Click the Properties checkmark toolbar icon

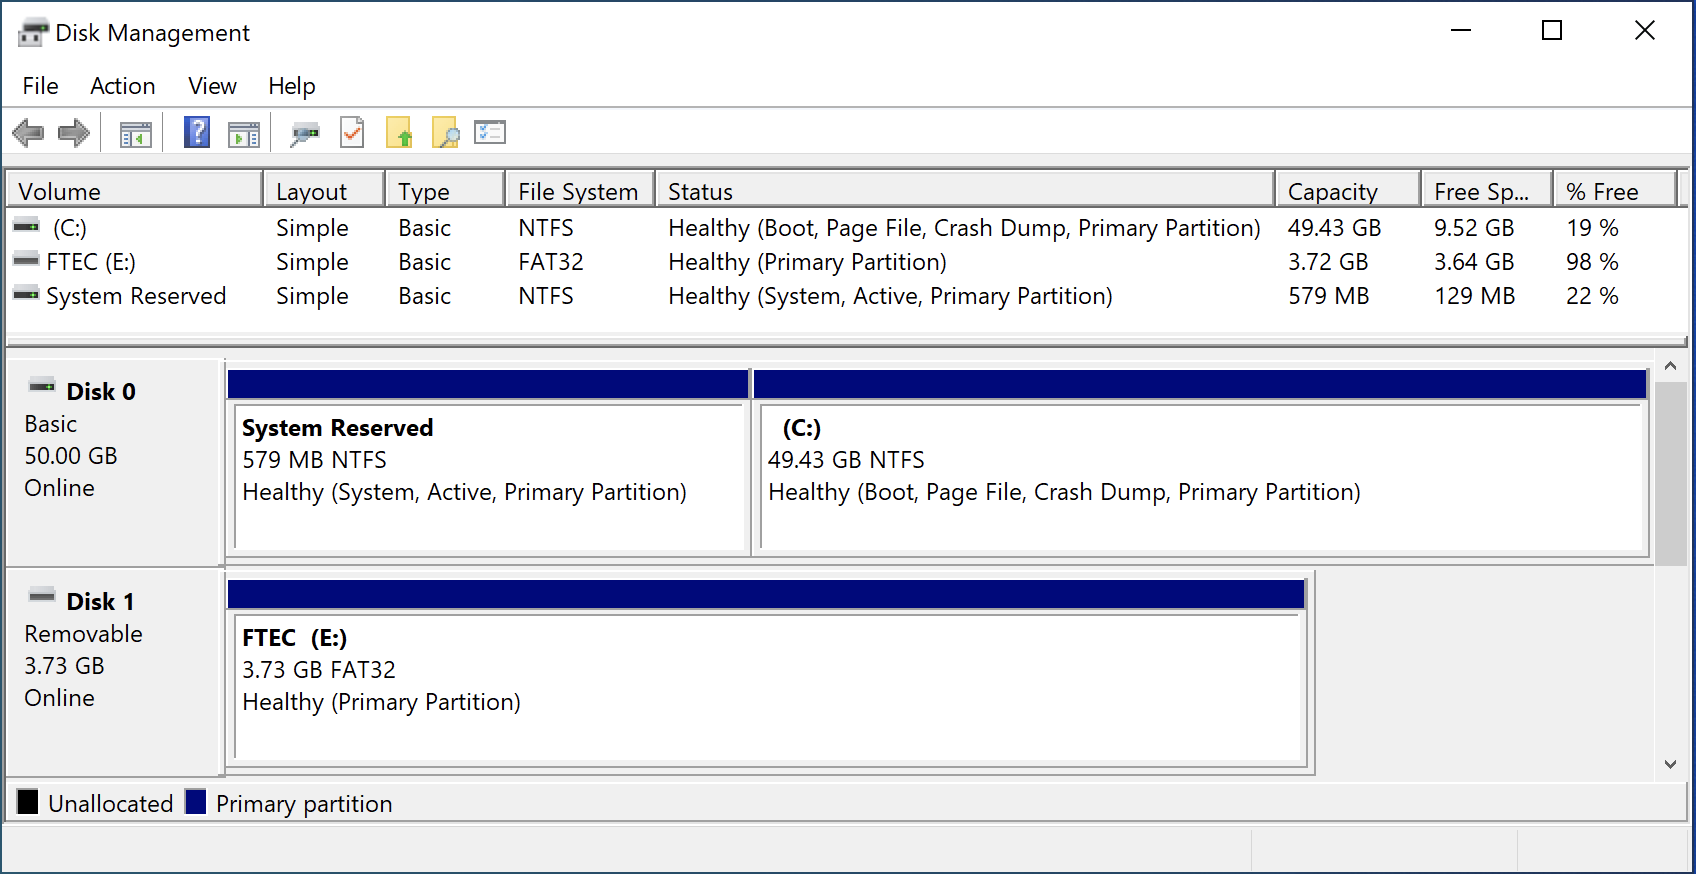coord(352,132)
